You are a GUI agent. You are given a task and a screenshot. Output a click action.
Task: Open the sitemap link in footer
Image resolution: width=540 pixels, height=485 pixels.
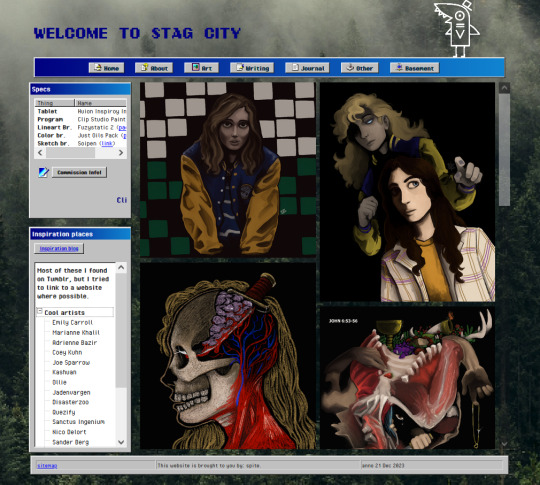click(47, 466)
